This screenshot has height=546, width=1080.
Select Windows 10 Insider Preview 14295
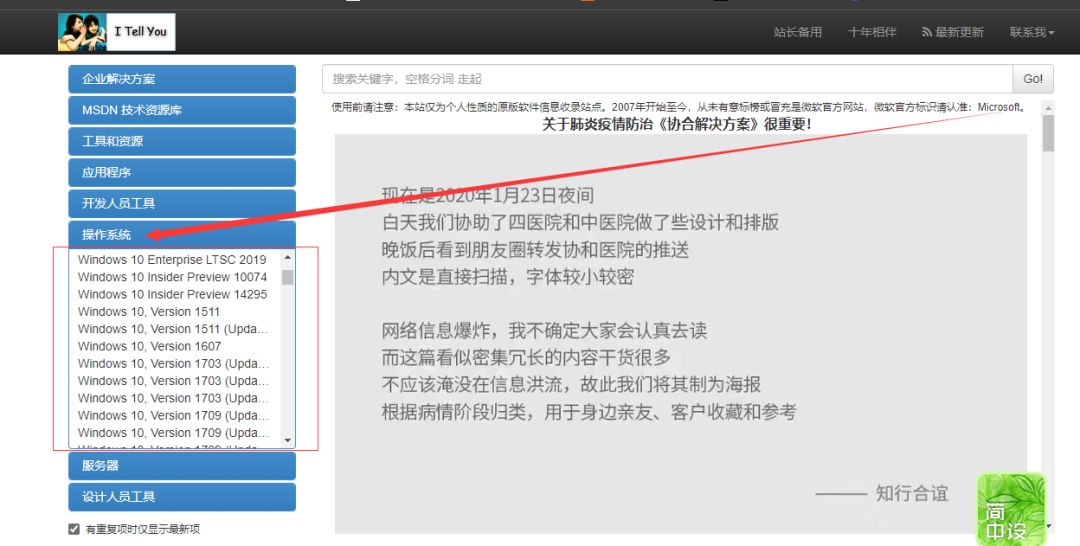click(172, 294)
